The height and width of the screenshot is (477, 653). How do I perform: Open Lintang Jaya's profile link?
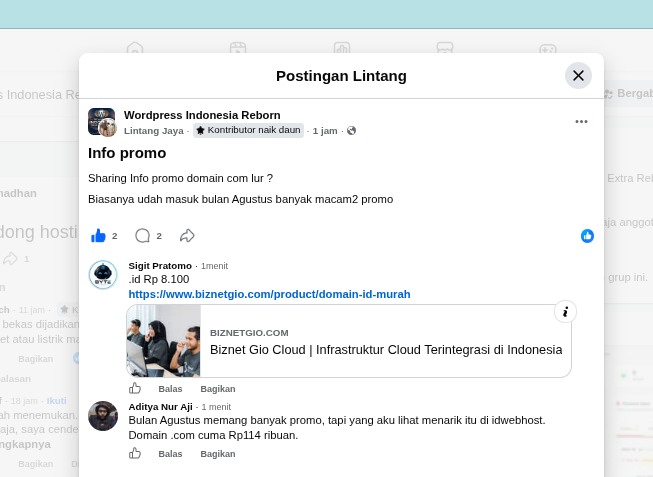coord(154,131)
